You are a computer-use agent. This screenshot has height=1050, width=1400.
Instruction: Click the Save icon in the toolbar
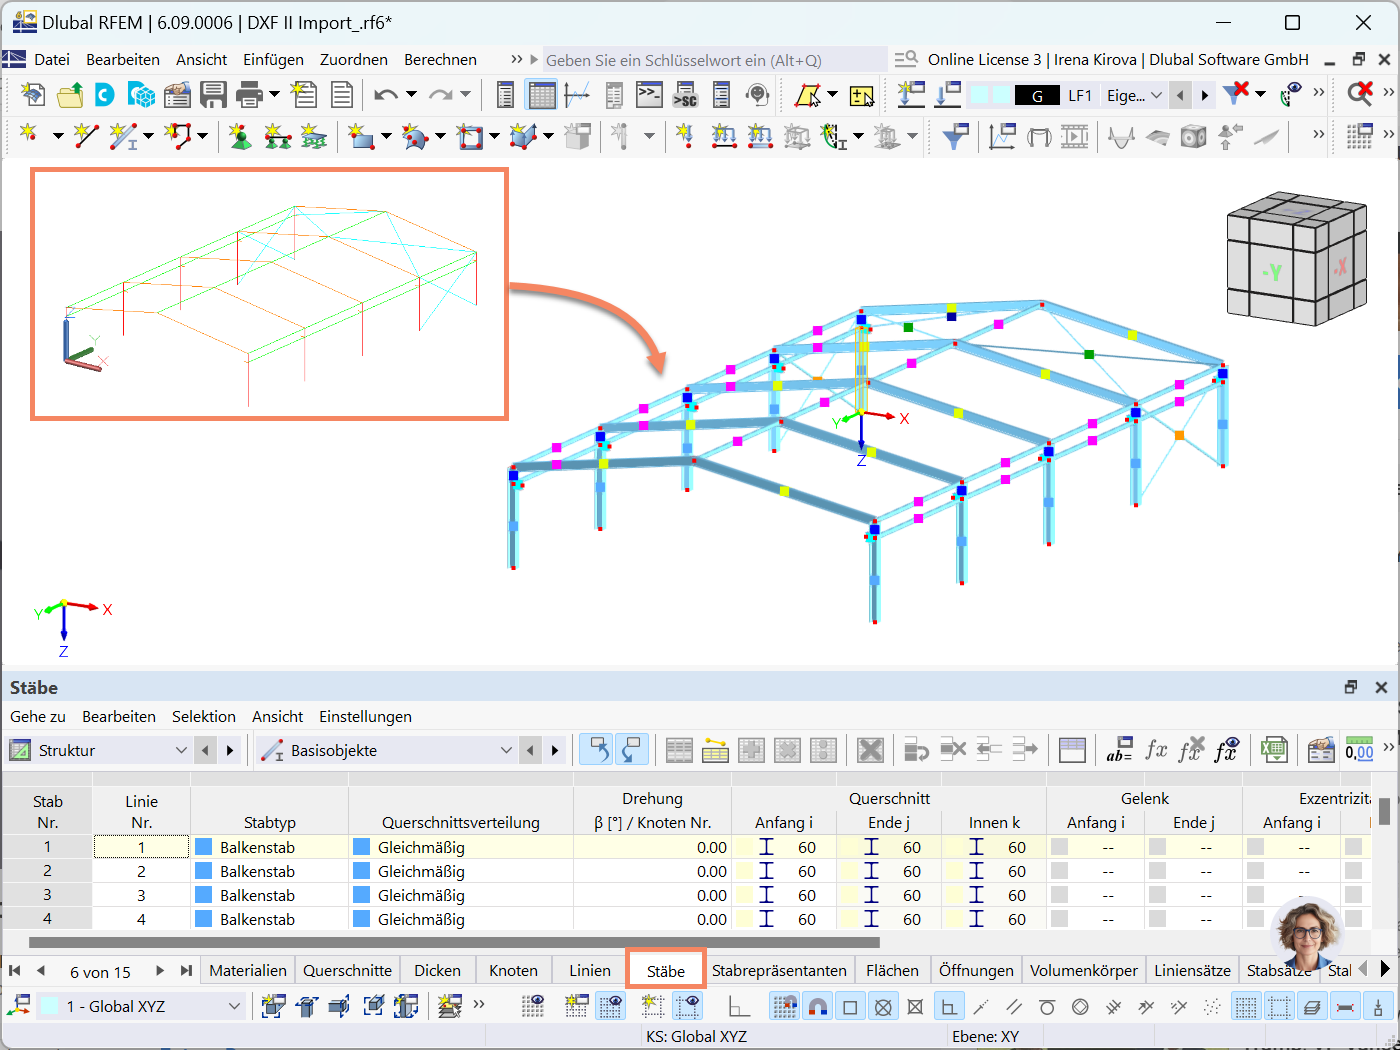click(x=213, y=94)
